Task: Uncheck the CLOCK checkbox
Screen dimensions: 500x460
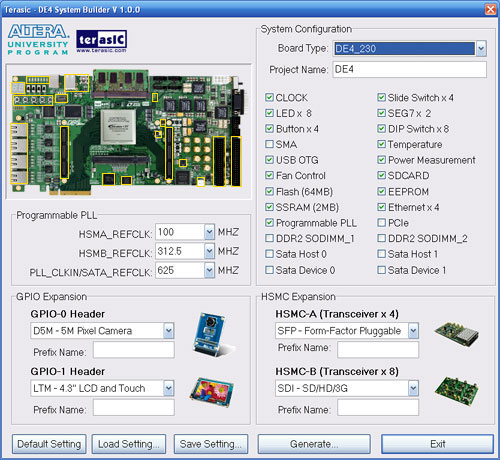Action: [x=269, y=97]
